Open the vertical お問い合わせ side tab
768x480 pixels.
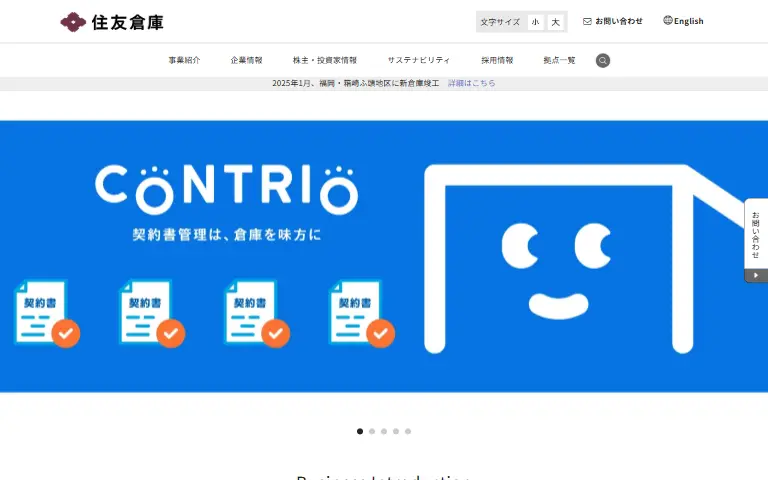756,235
